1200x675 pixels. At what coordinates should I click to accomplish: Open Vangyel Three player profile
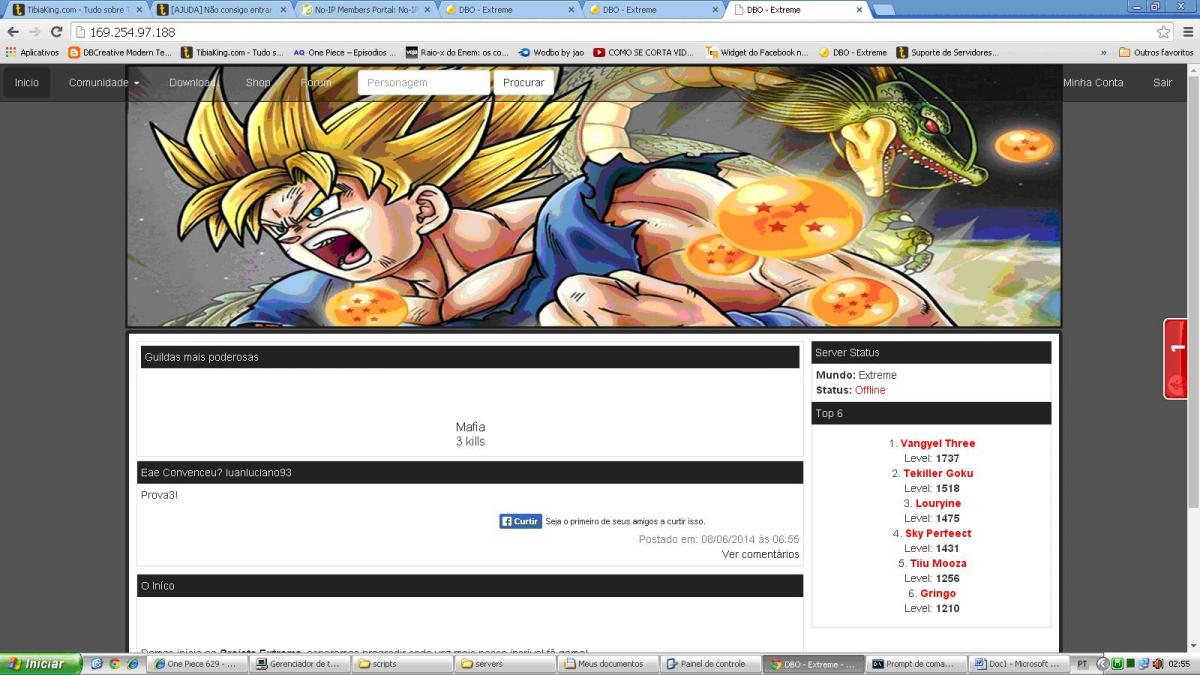[x=938, y=443]
